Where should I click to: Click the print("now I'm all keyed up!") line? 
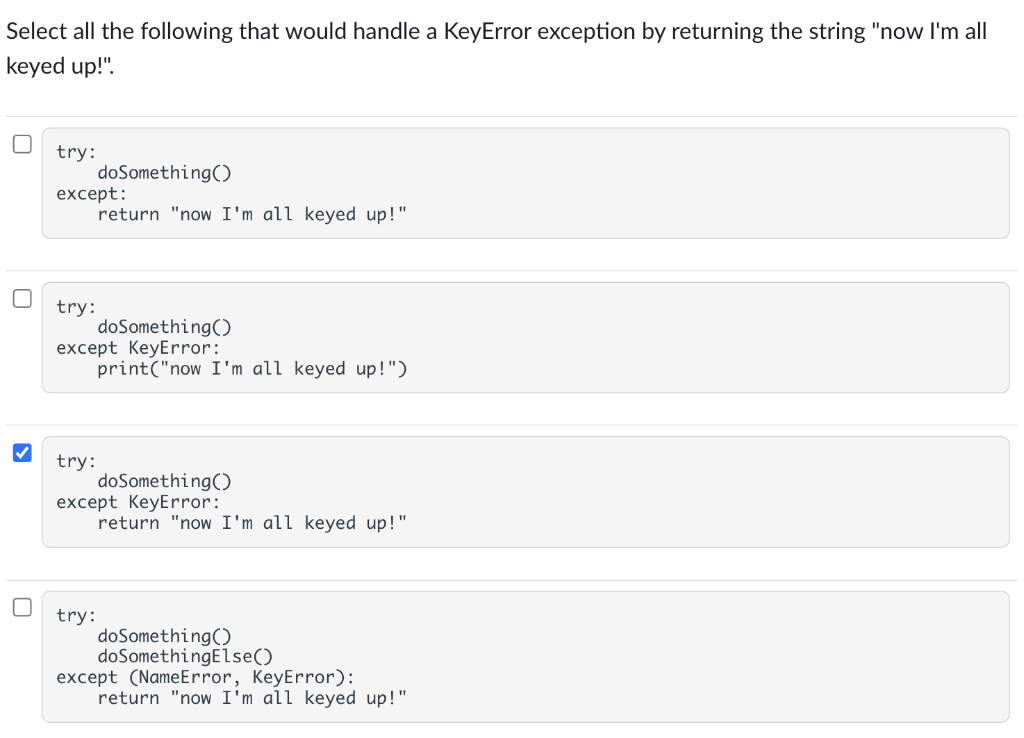252,369
